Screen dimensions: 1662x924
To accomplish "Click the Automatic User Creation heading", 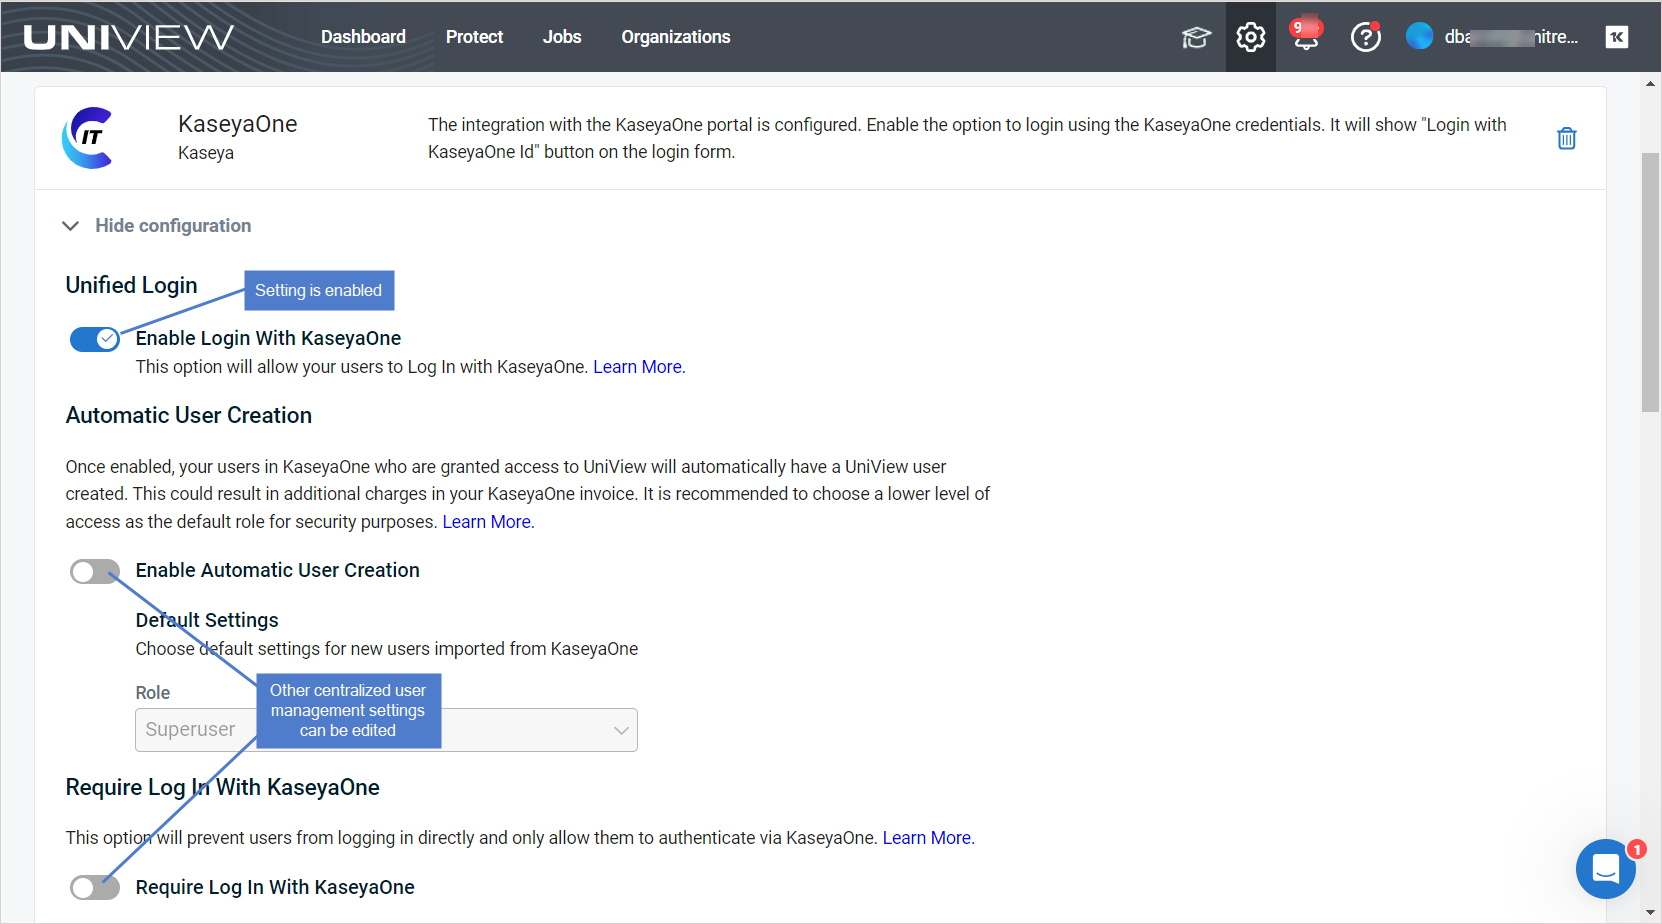I will pos(189,415).
